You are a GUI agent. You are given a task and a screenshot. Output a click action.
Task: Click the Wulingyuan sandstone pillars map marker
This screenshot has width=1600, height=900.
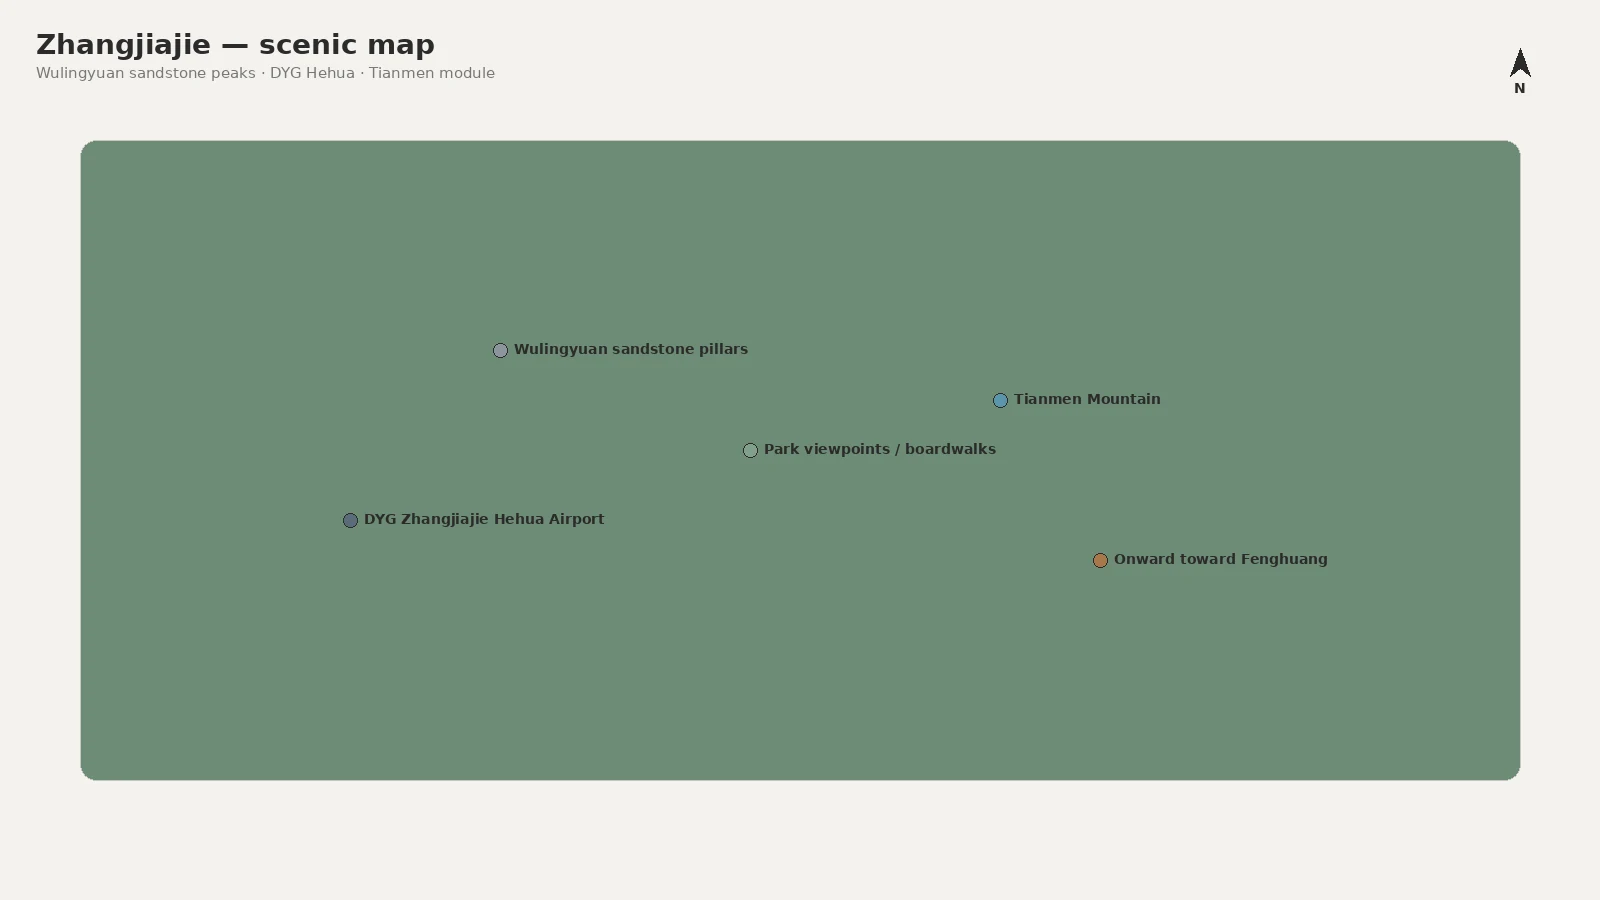pyautogui.click(x=500, y=350)
